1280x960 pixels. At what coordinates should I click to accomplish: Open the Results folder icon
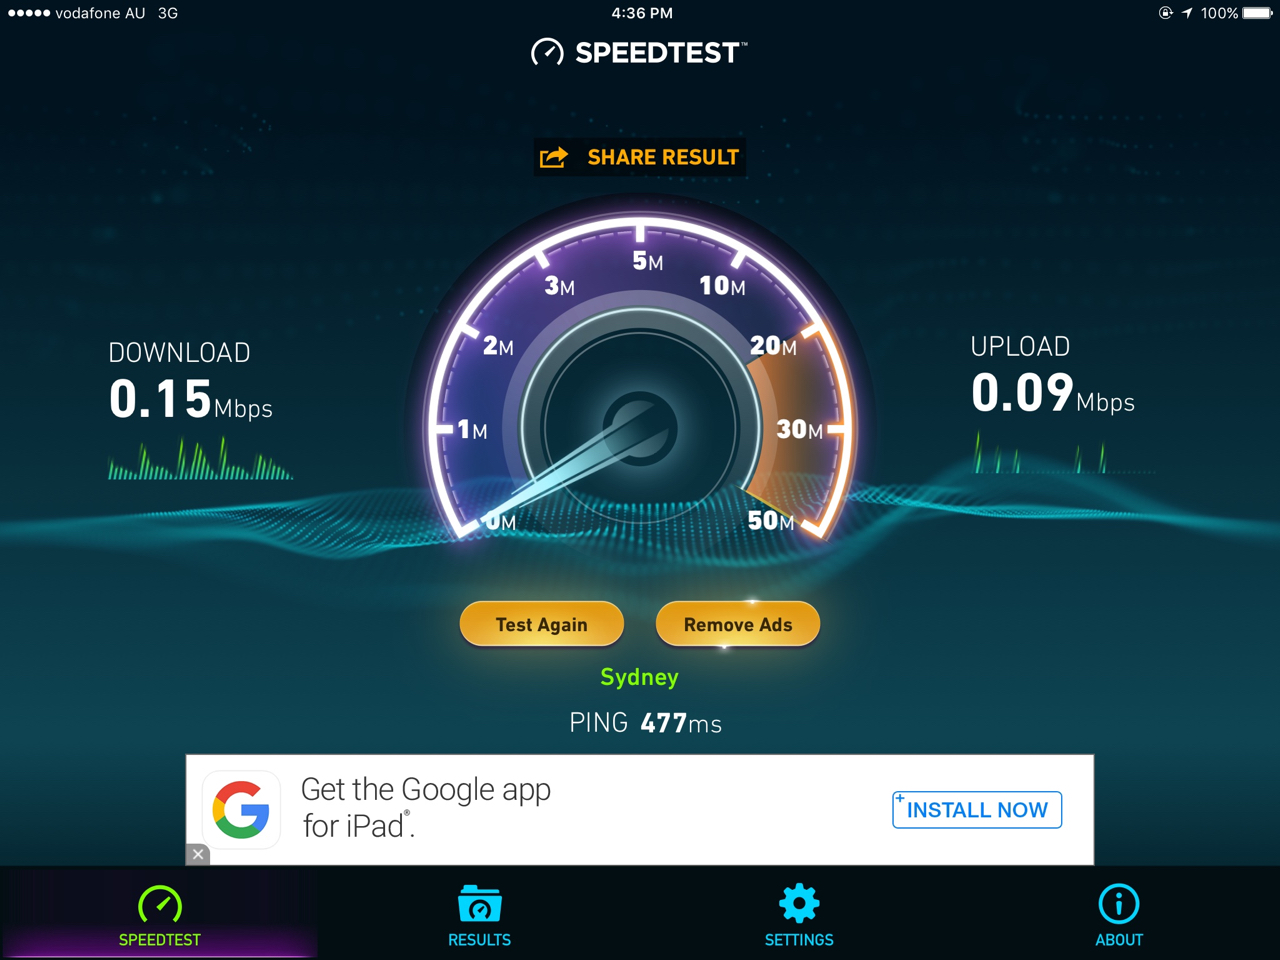pos(479,904)
